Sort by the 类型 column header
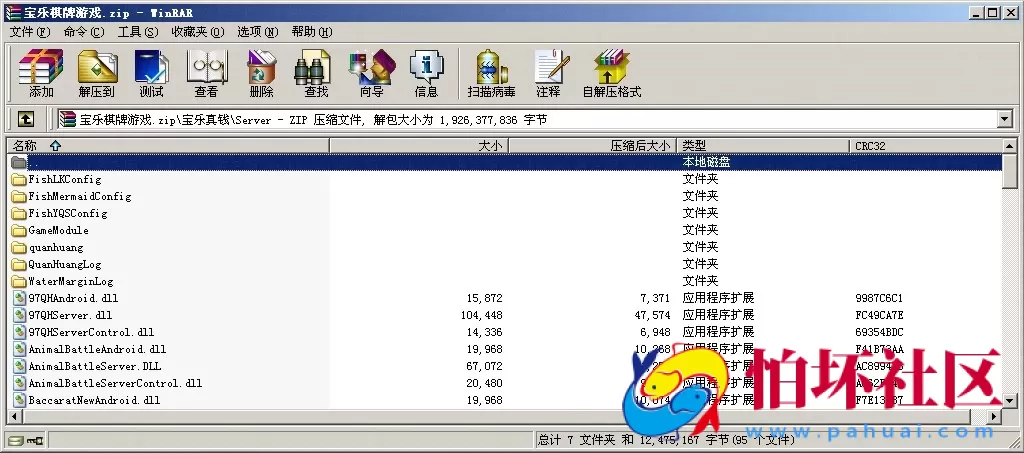 (x=763, y=146)
